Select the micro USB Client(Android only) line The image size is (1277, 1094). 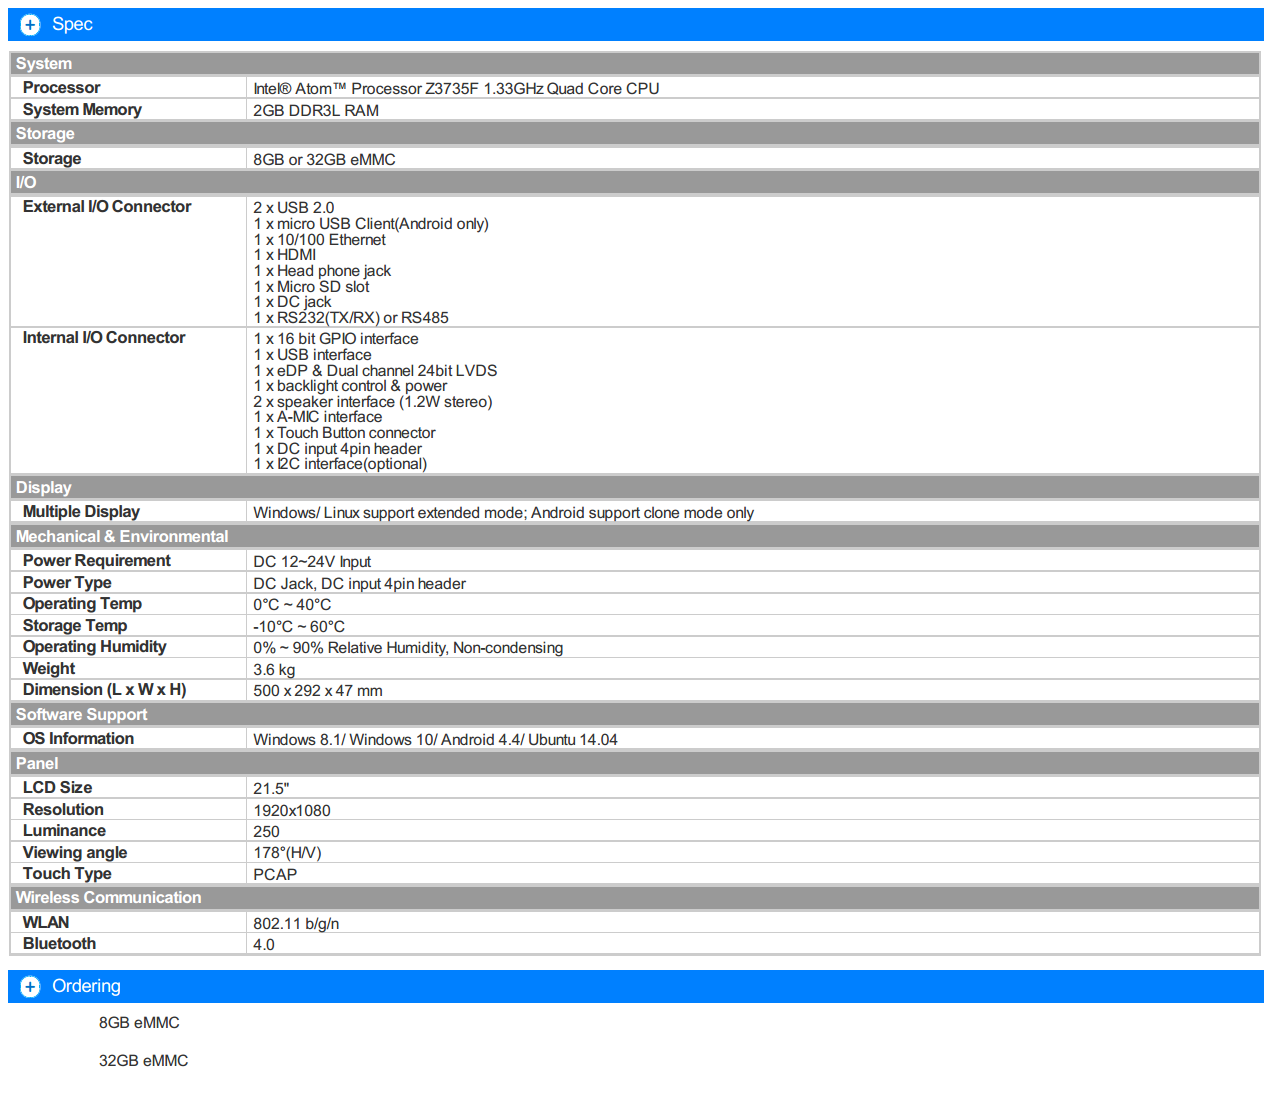click(371, 224)
